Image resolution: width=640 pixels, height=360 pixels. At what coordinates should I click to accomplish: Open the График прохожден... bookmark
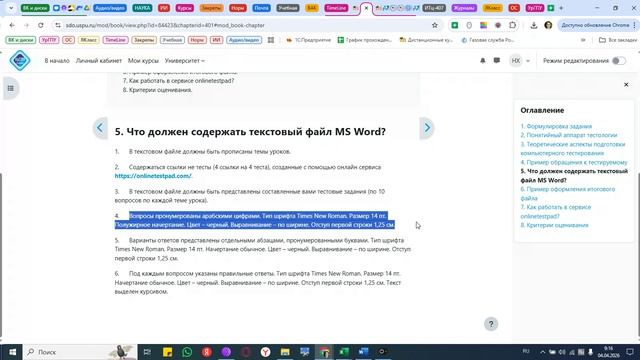[x=364, y=40]
